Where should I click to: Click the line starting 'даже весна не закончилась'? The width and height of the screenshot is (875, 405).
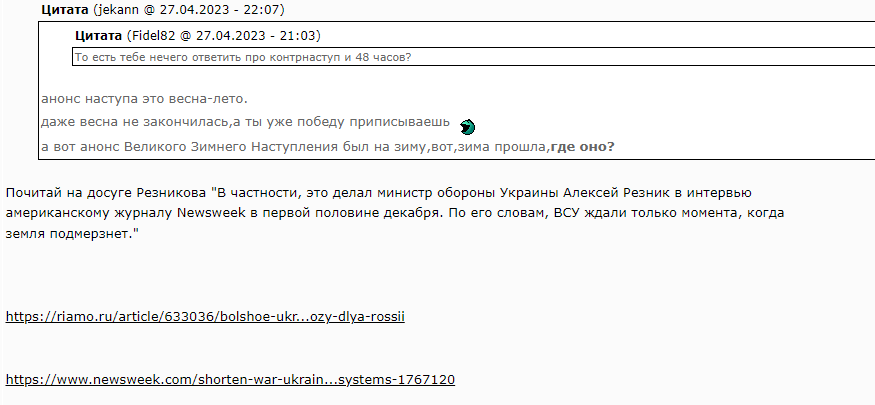245,122
